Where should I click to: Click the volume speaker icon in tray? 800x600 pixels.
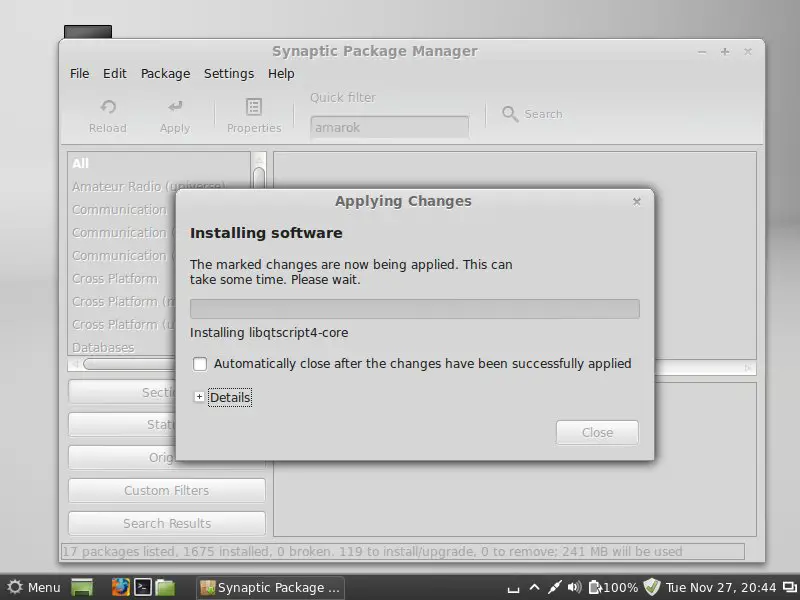574,587
